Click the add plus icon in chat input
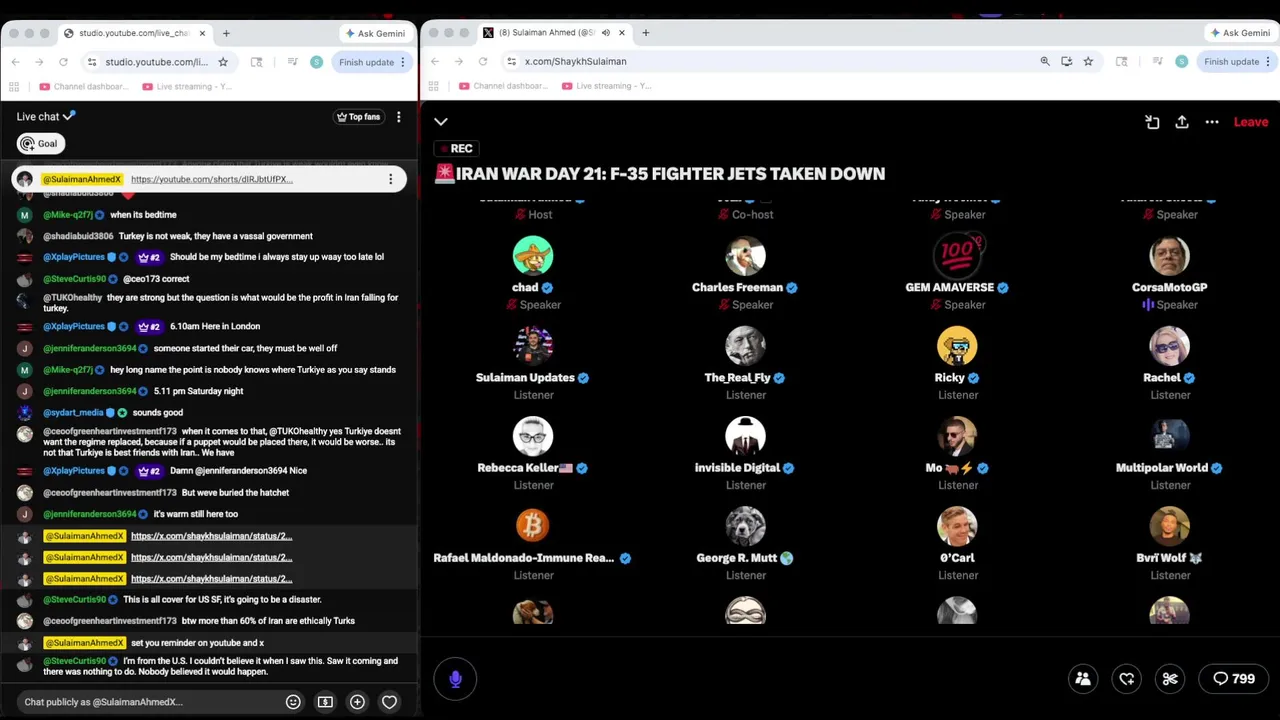 tap(357, 702)
